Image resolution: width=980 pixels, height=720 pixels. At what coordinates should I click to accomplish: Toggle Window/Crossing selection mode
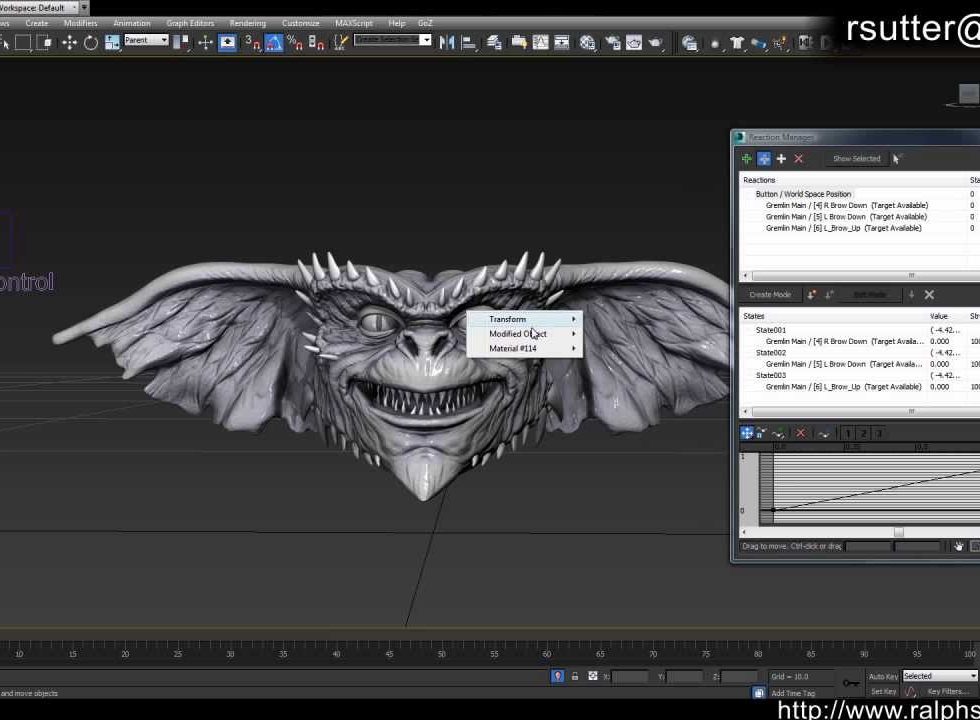click(44, 42)
